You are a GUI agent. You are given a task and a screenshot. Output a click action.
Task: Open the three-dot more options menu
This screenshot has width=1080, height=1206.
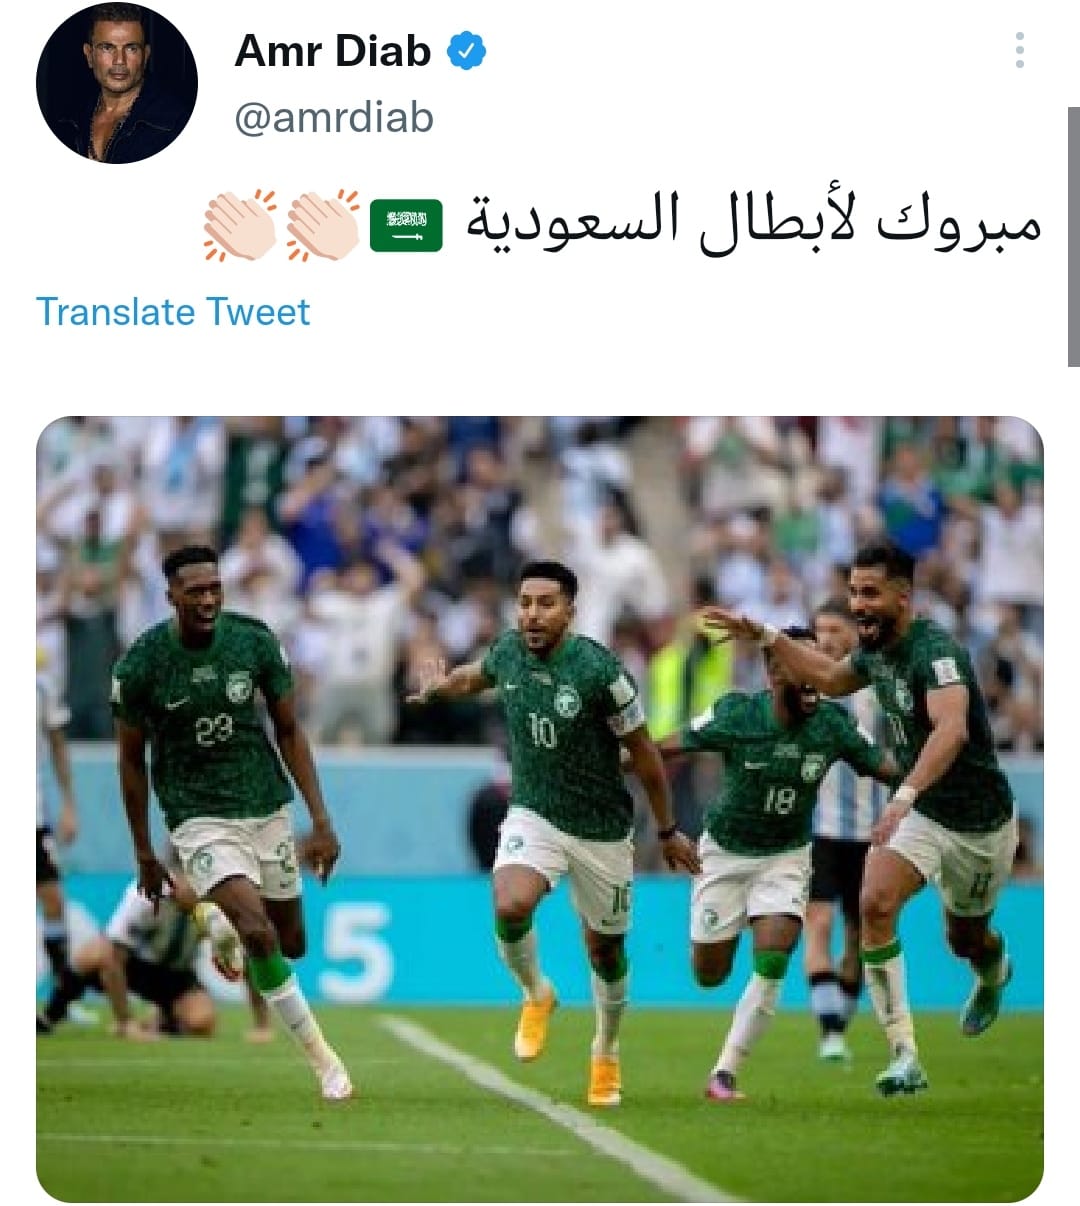[1019, 50]
